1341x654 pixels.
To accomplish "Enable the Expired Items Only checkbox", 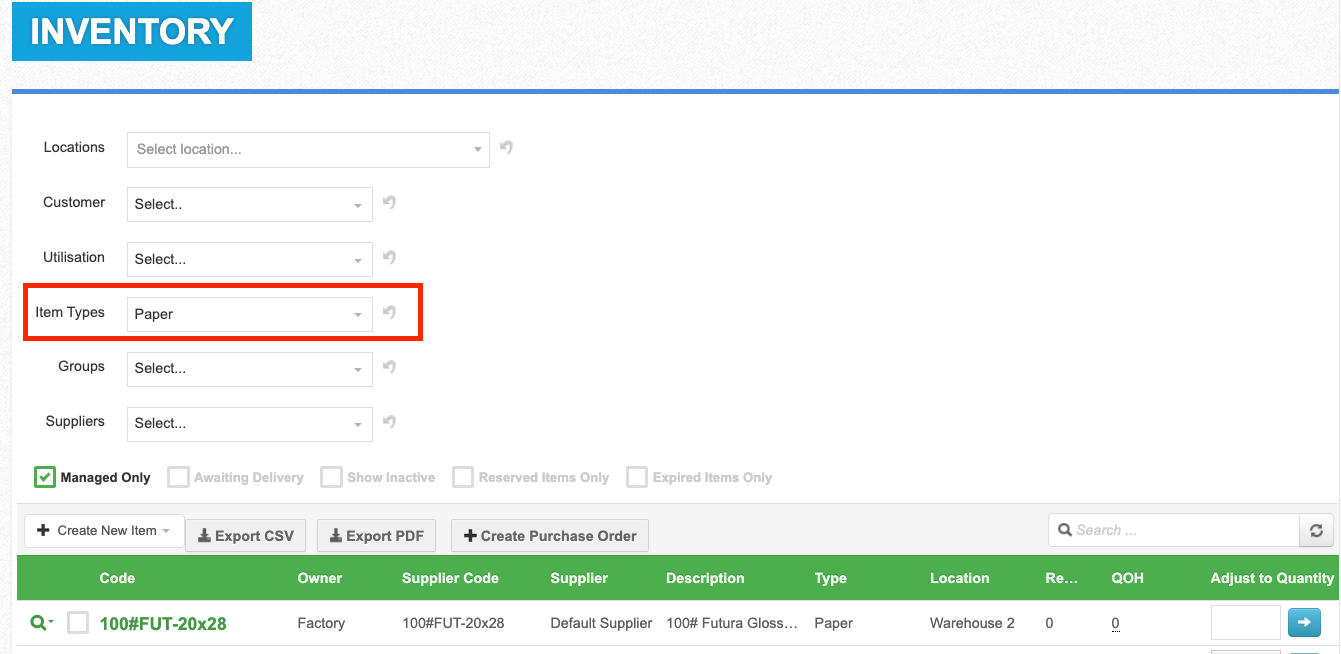I will pos(636,477).
